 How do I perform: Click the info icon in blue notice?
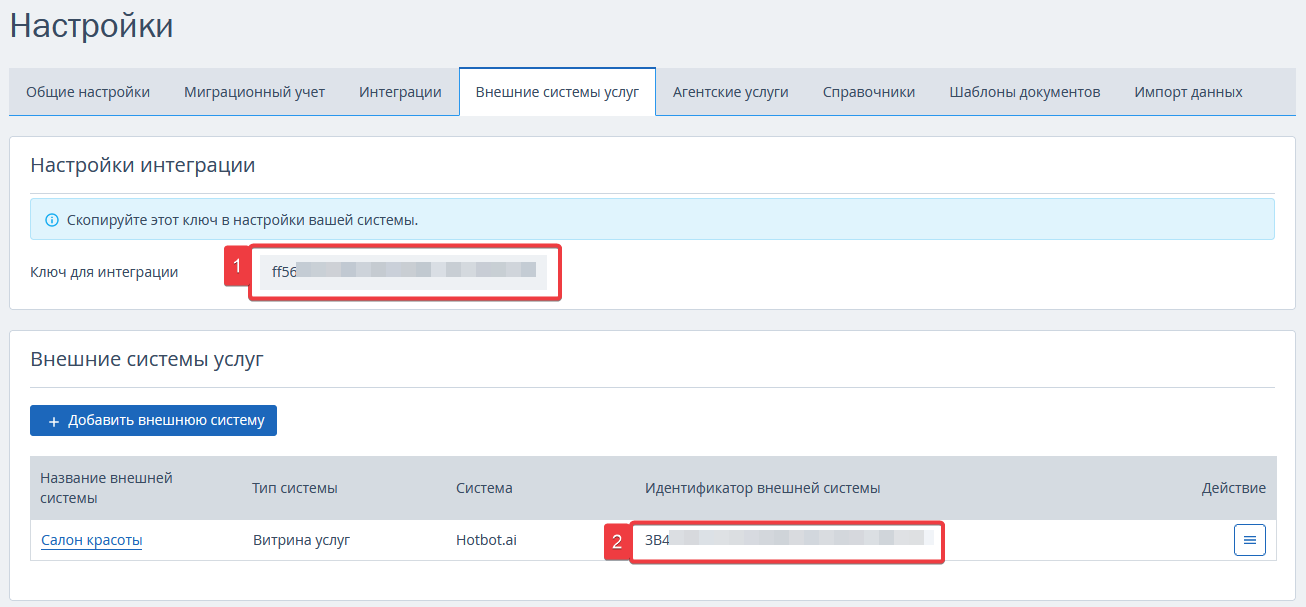tap(52, 220)
